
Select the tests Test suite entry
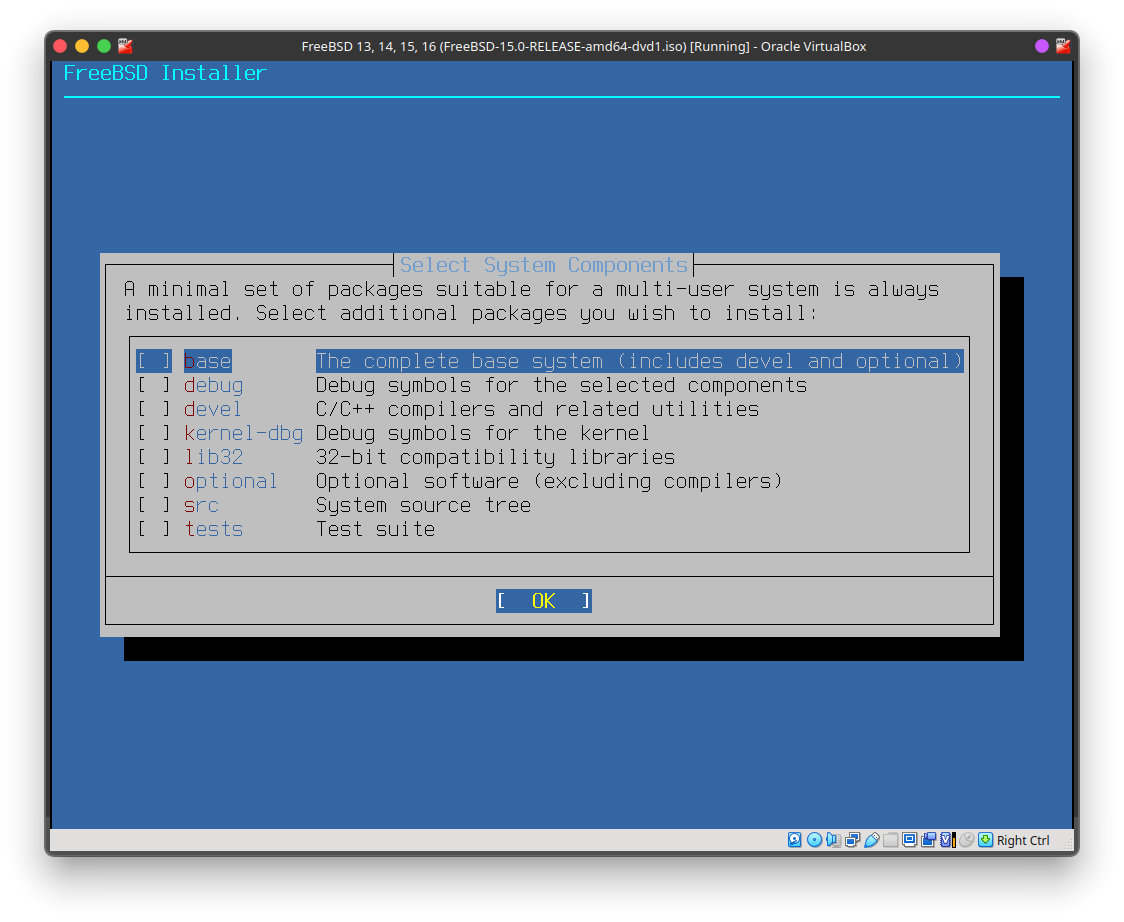(214, 529)
